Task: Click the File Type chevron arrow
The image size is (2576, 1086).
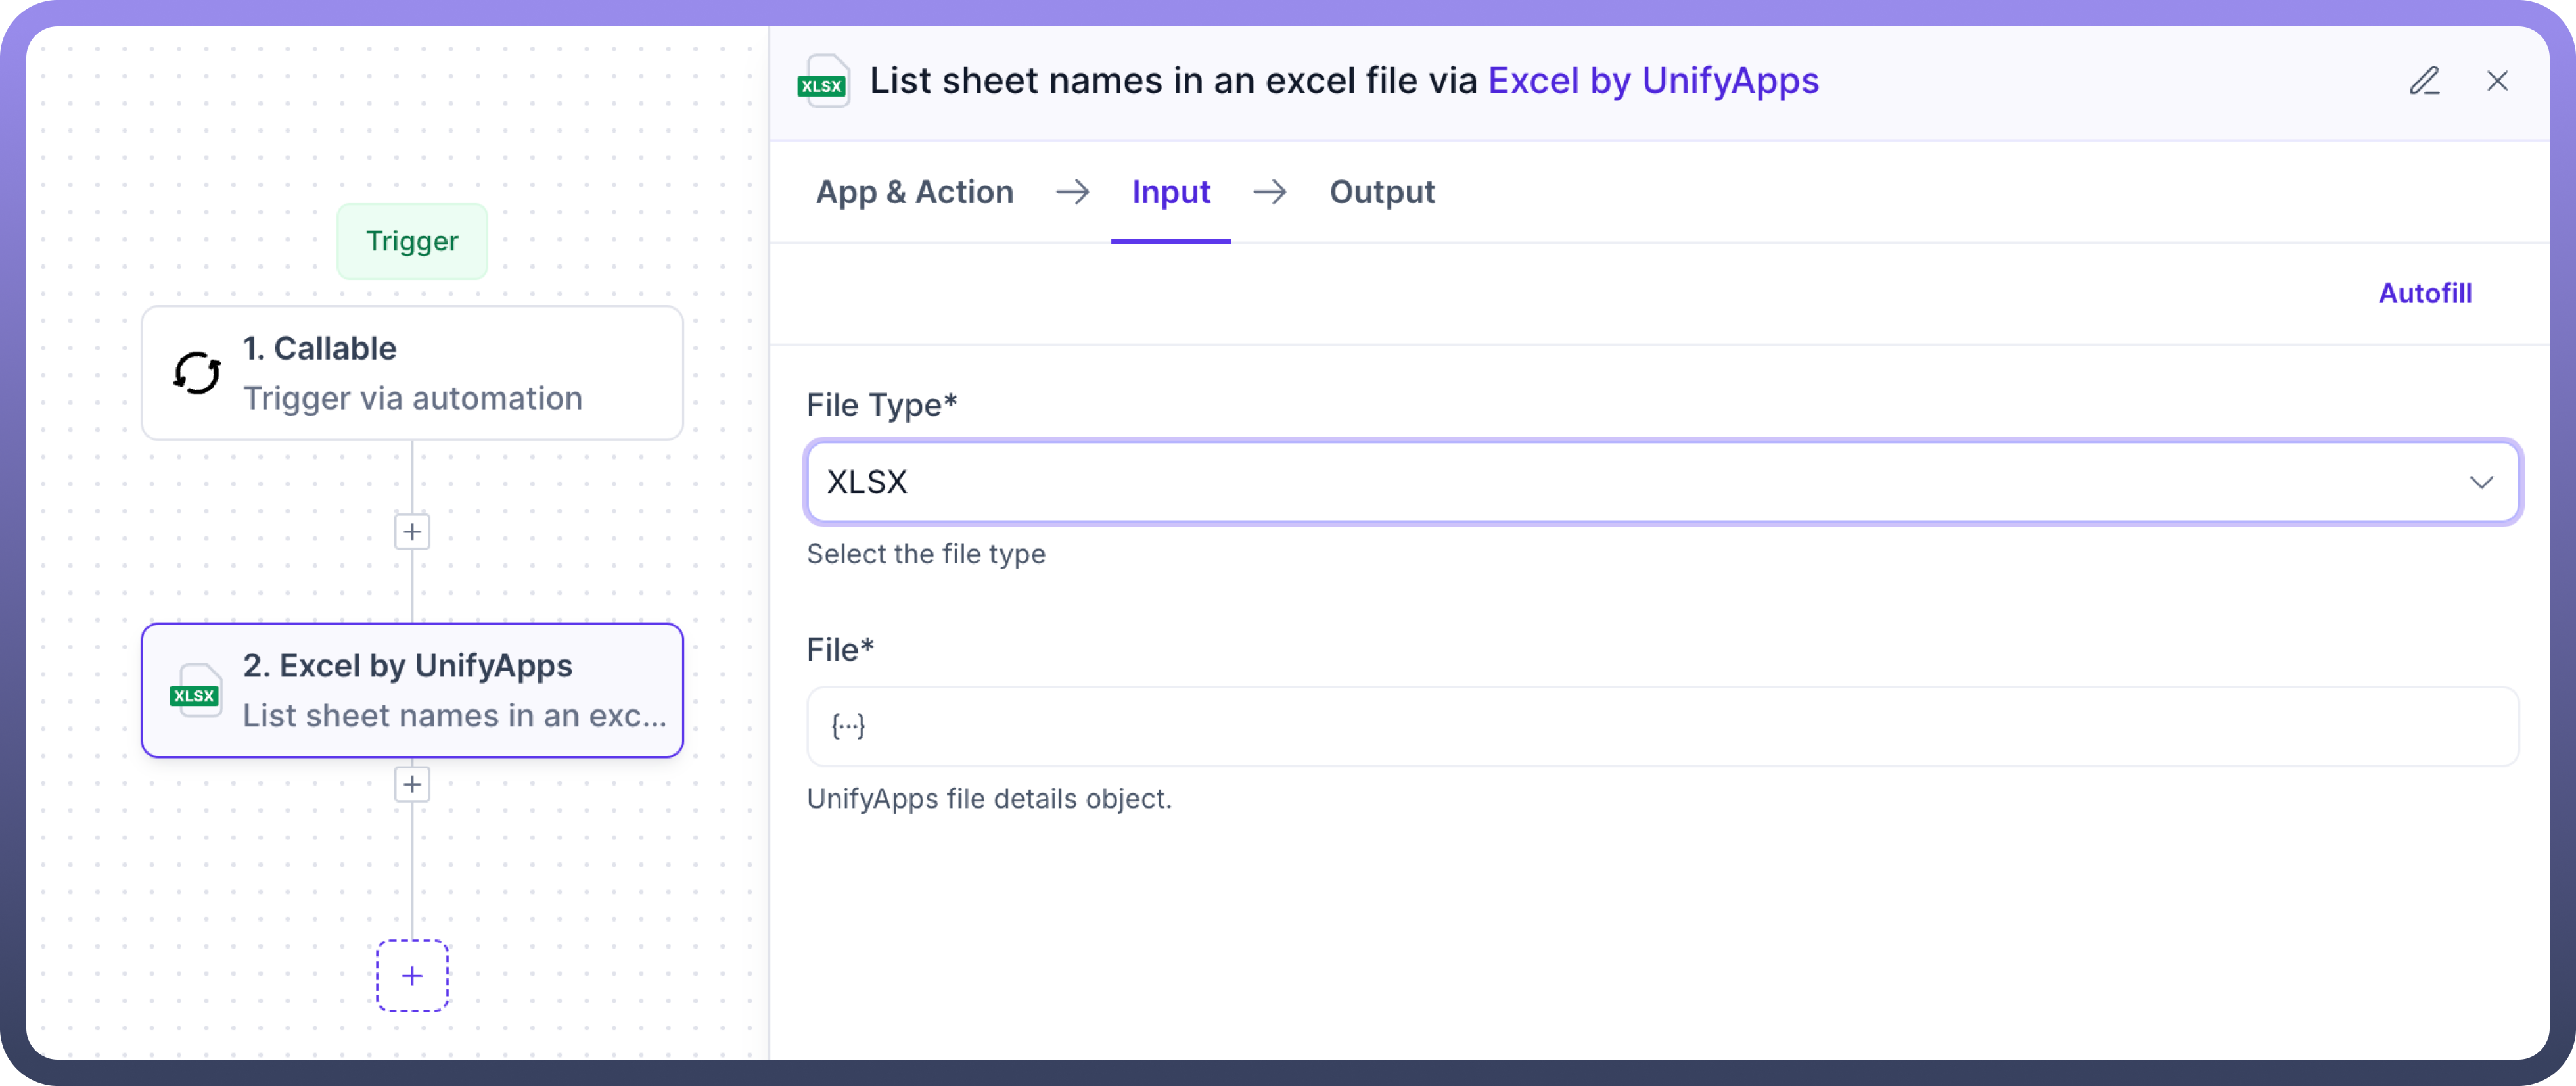Action: 2481,483
